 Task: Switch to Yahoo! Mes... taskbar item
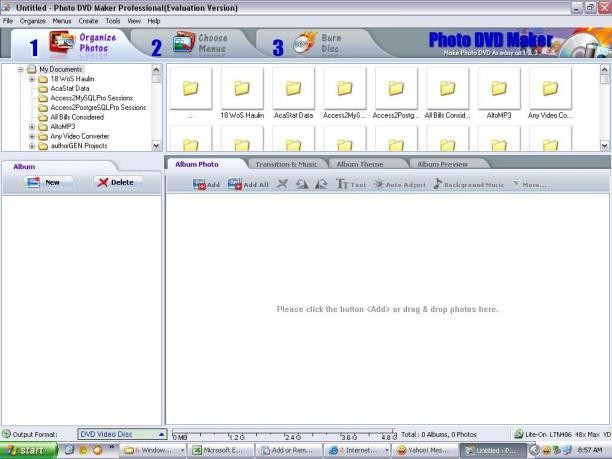(x=425, y=450)
